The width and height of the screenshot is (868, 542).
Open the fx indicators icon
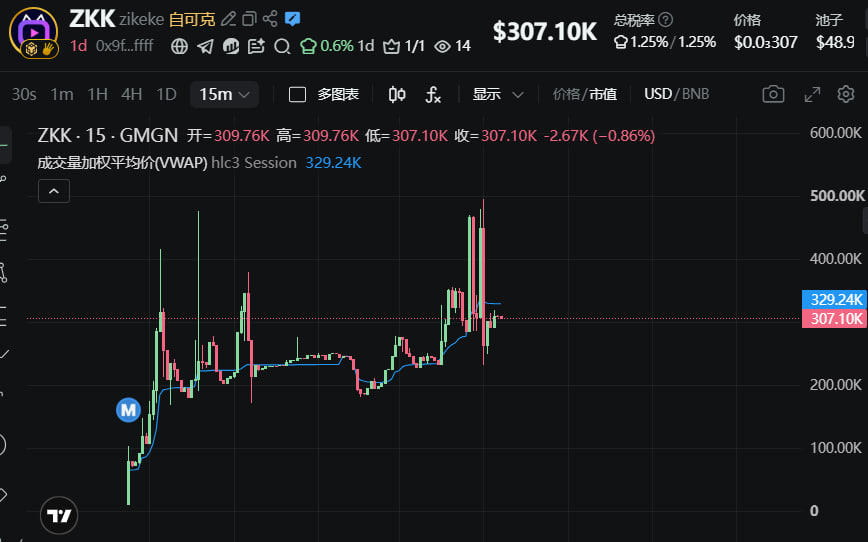(433, 95)
